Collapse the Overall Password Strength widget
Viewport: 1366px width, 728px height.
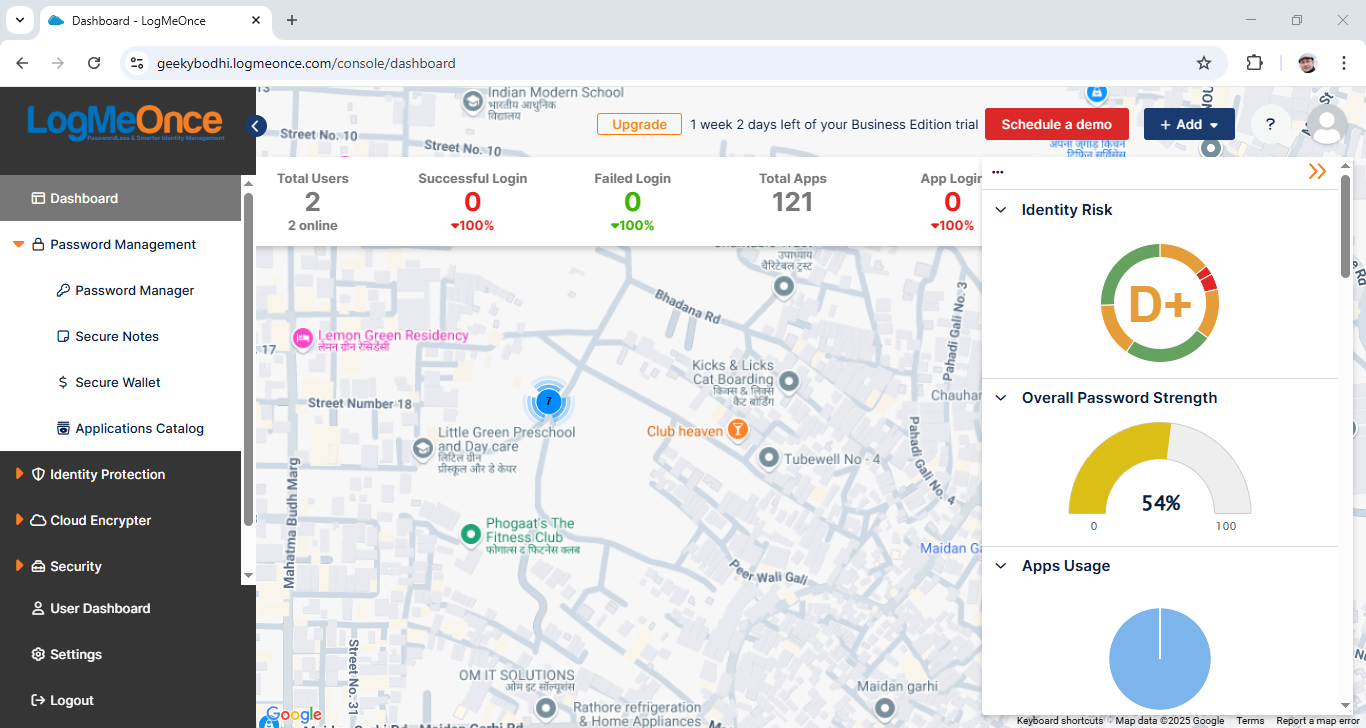pyautogui.click(x=1000, y=398)
